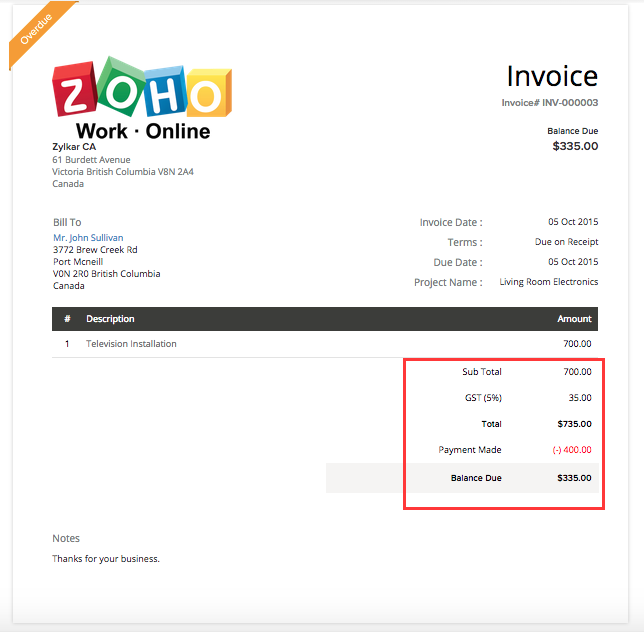This screenshot has height=632, width=644.
Task: Click line item amount 700.00
Action: click(x=577, y=344)
